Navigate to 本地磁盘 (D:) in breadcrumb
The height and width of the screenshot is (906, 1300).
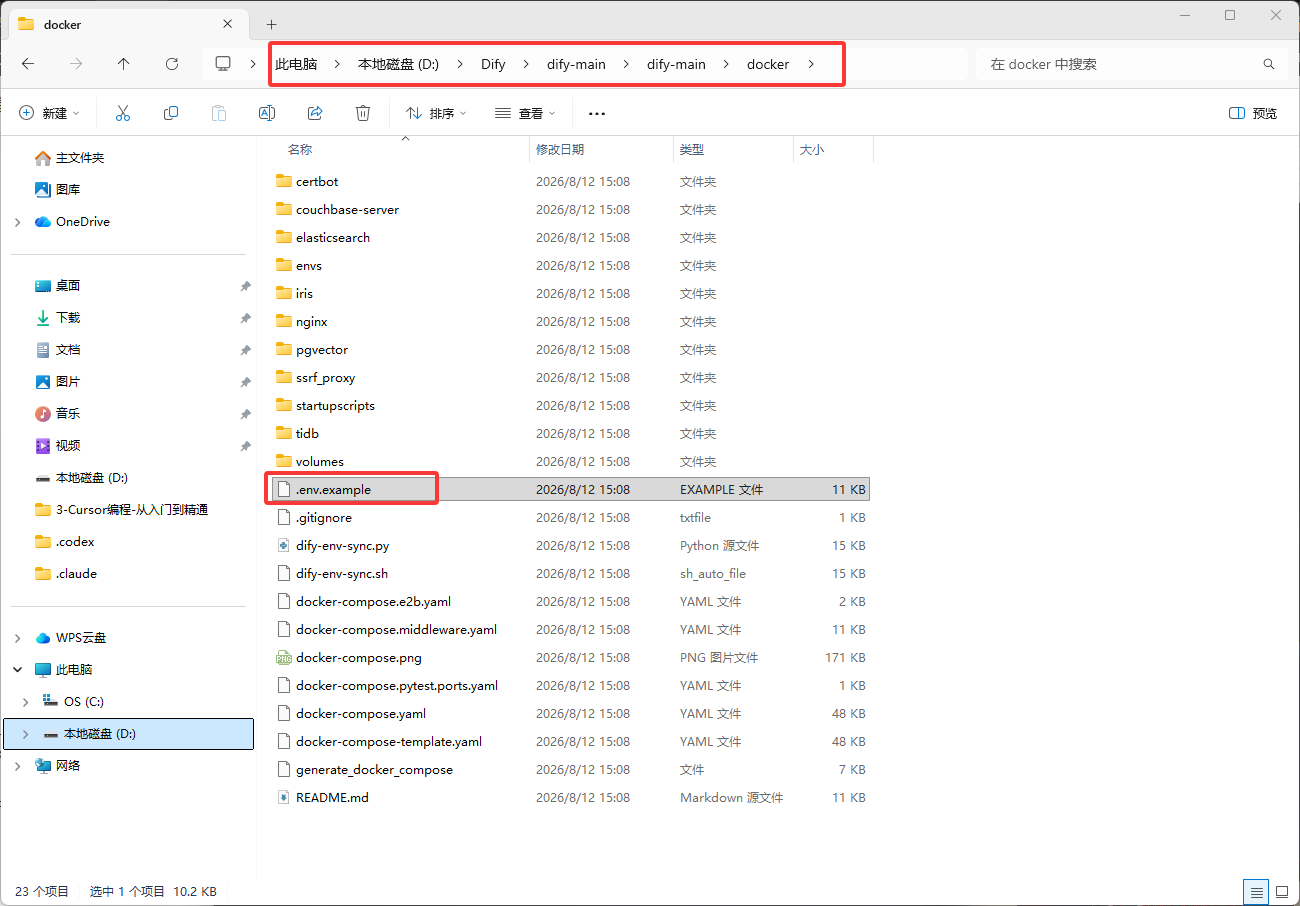pos(398,64)
